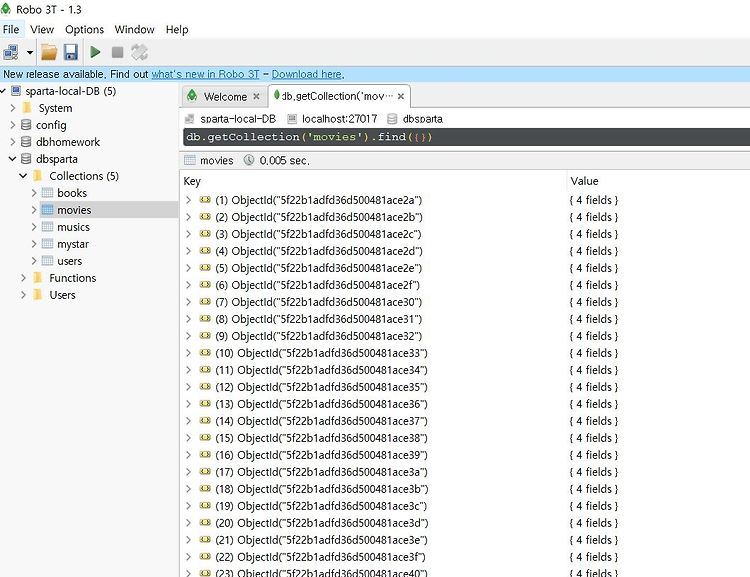This screenshot has width=750, height=577.
Task: Click the dbsparta database cylinder icon in tree
Action: tap(26, 159)
